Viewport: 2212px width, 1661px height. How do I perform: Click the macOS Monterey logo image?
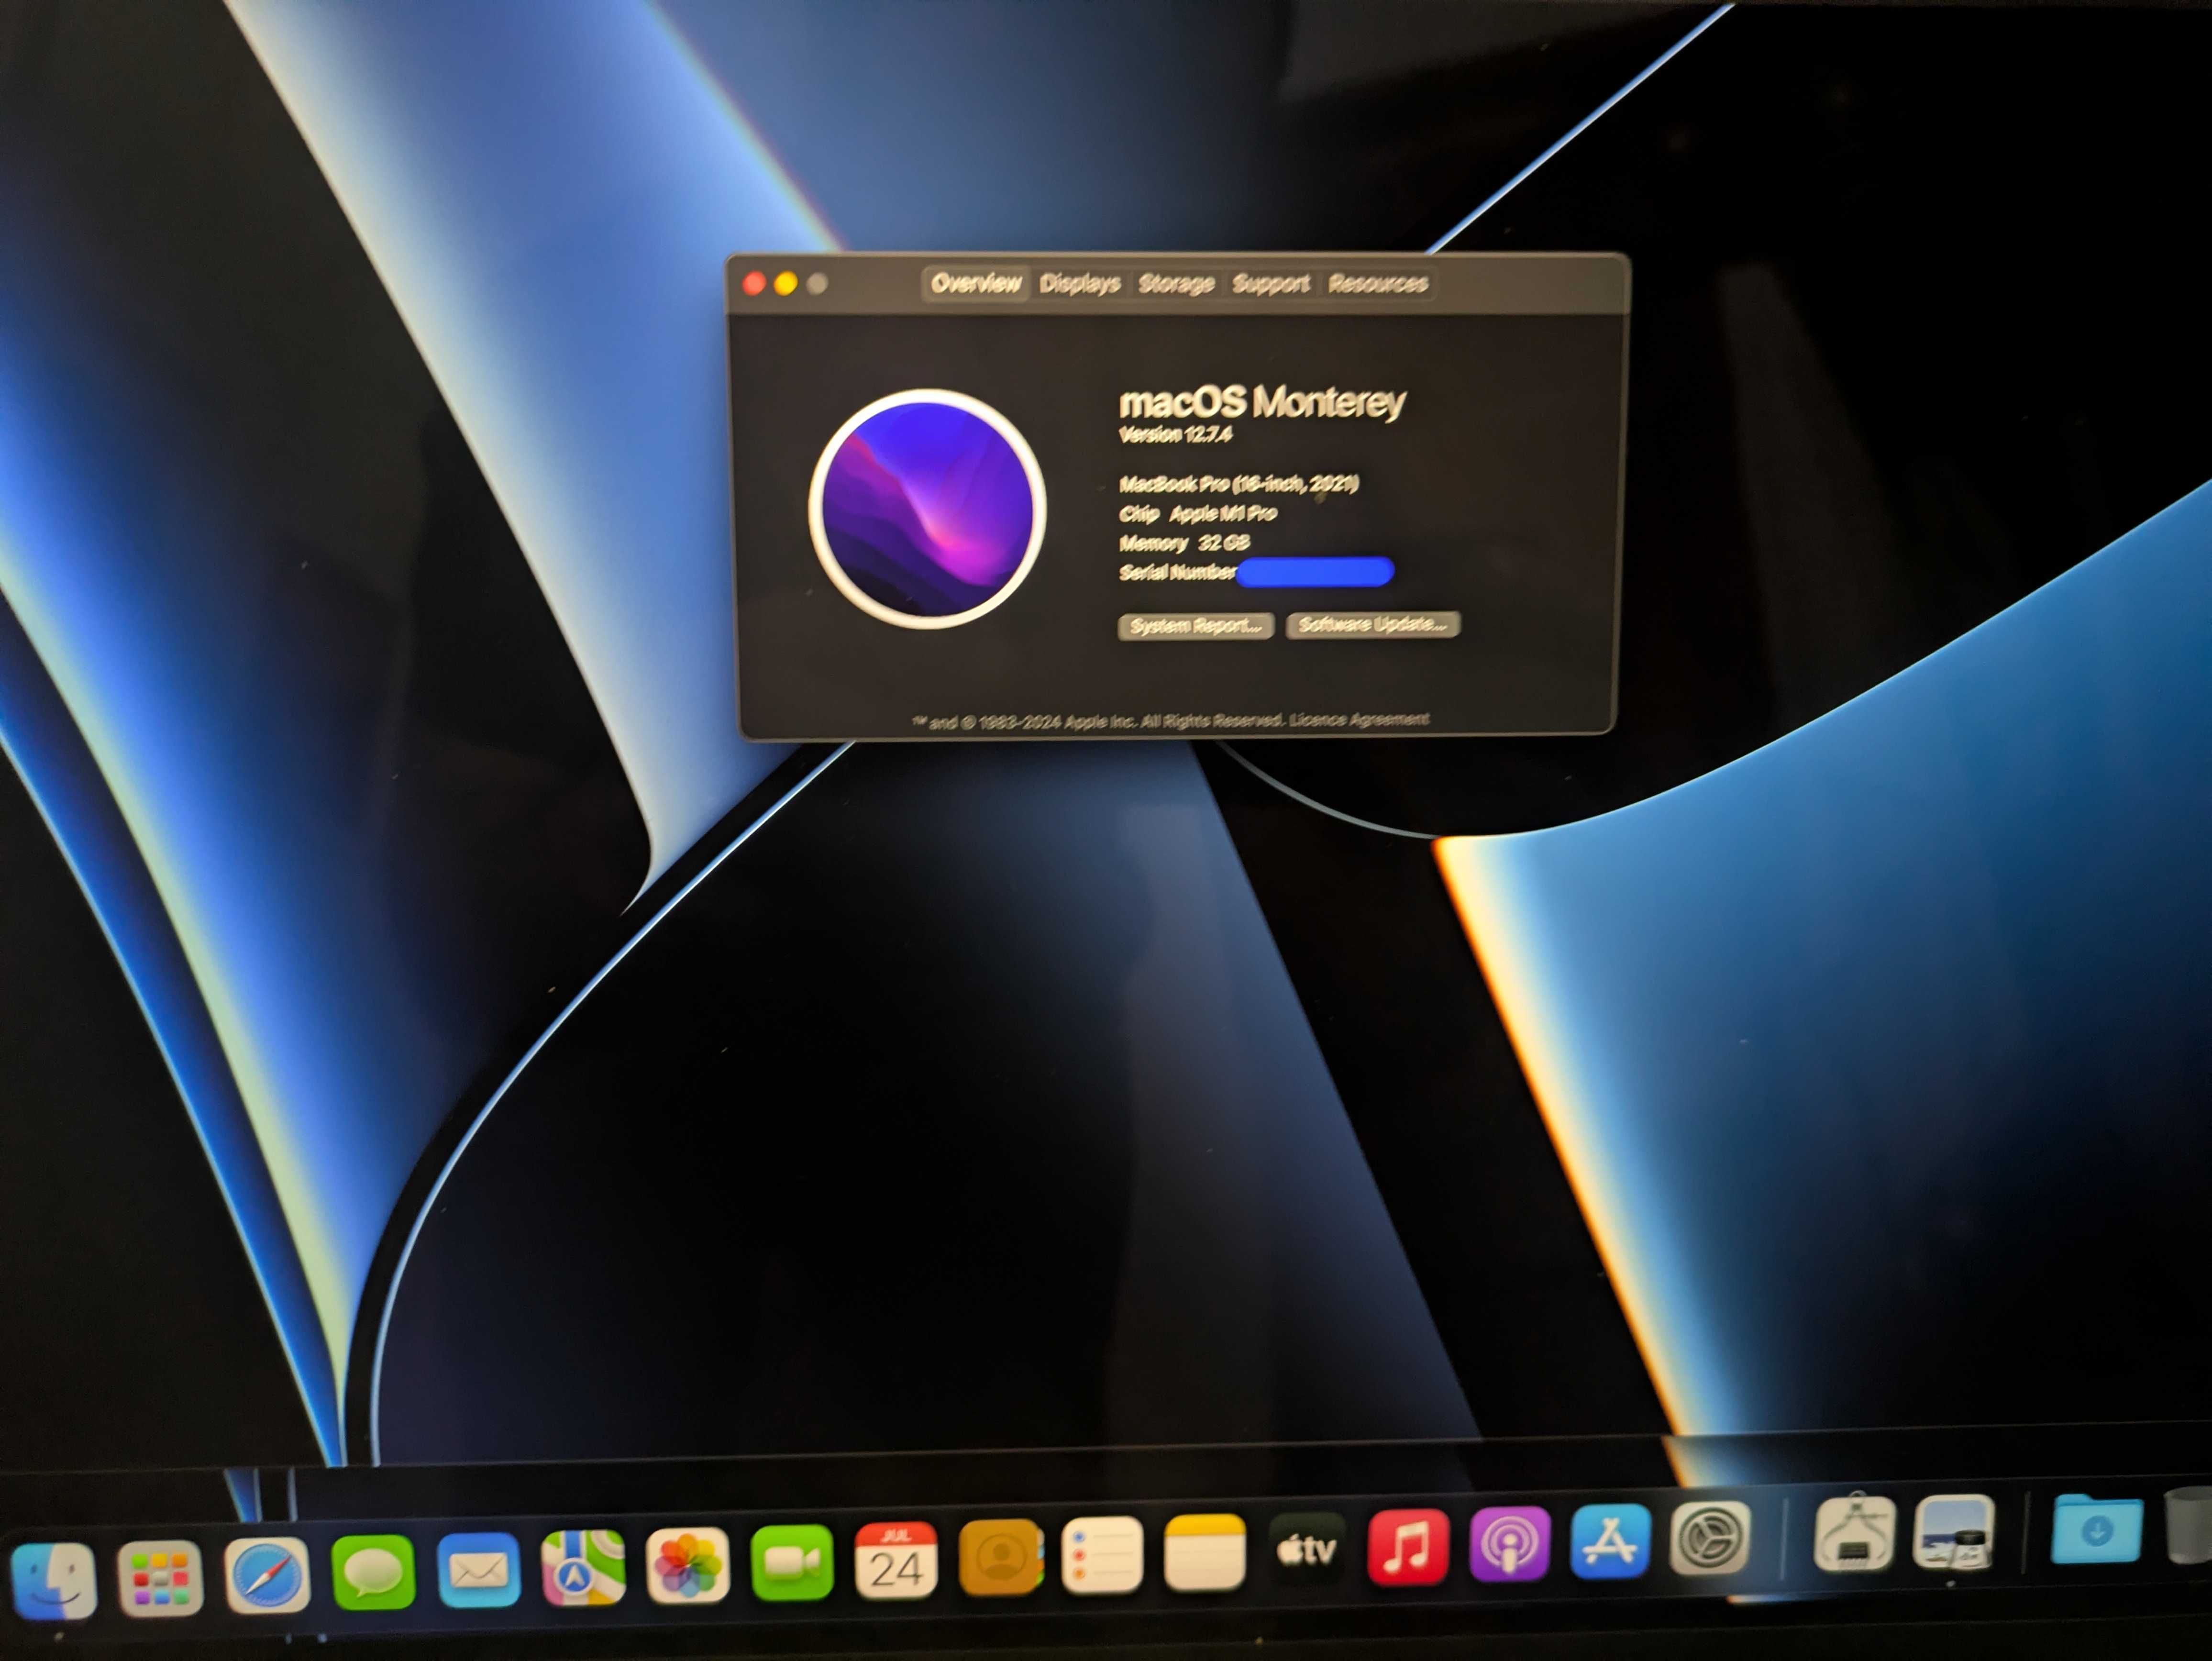pos(927,509)
